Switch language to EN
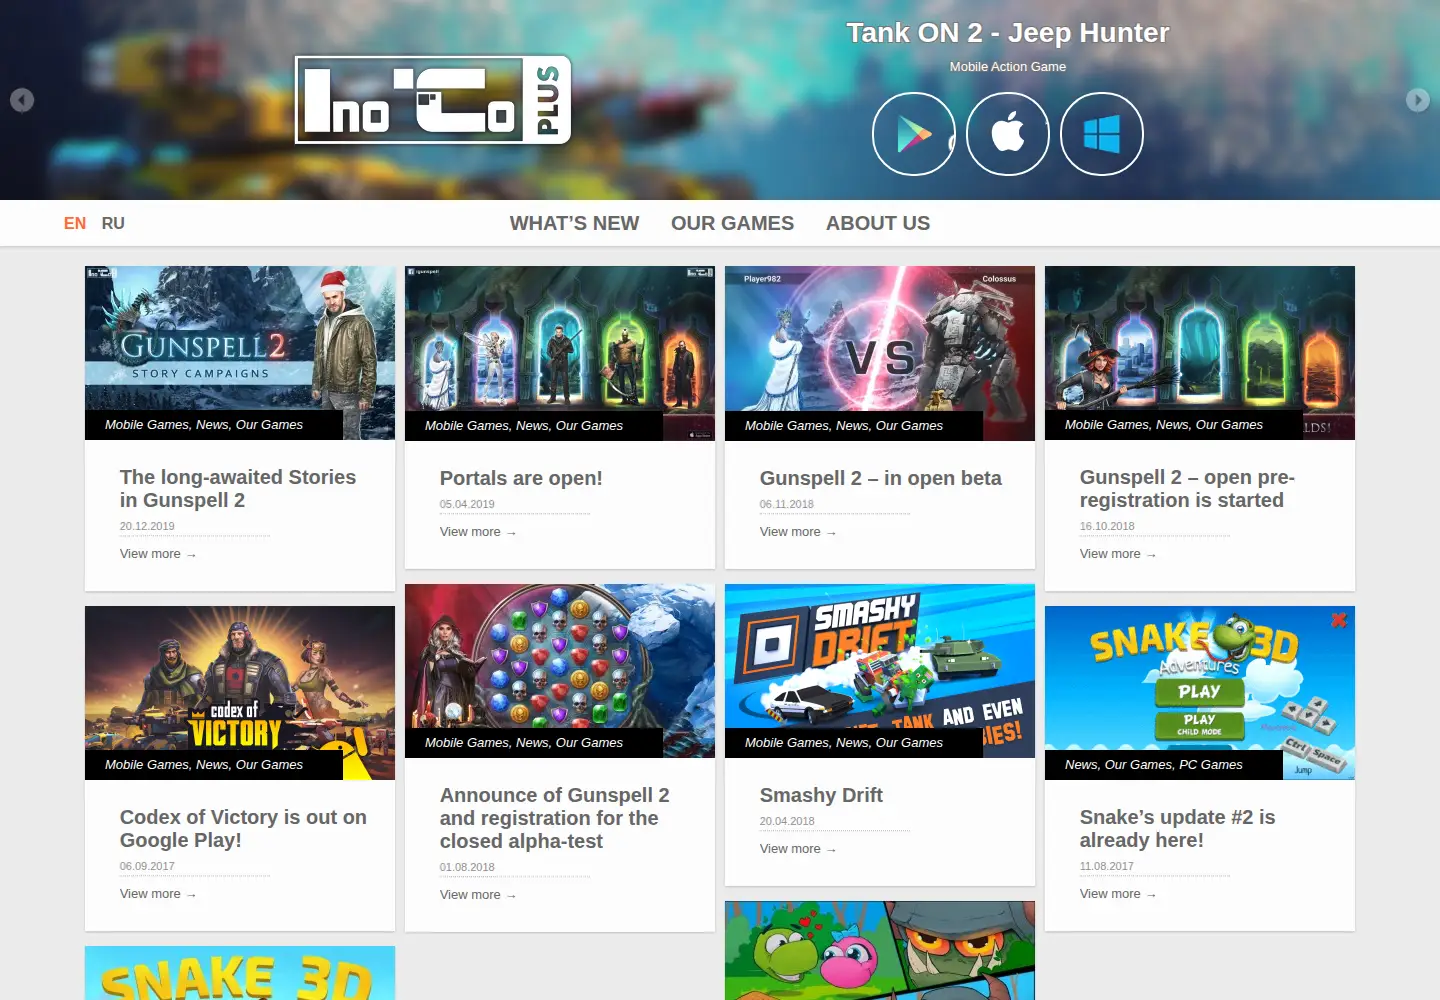Image resolution: width=1440 pixels, height=1000 pixels. tap(75, 223)
